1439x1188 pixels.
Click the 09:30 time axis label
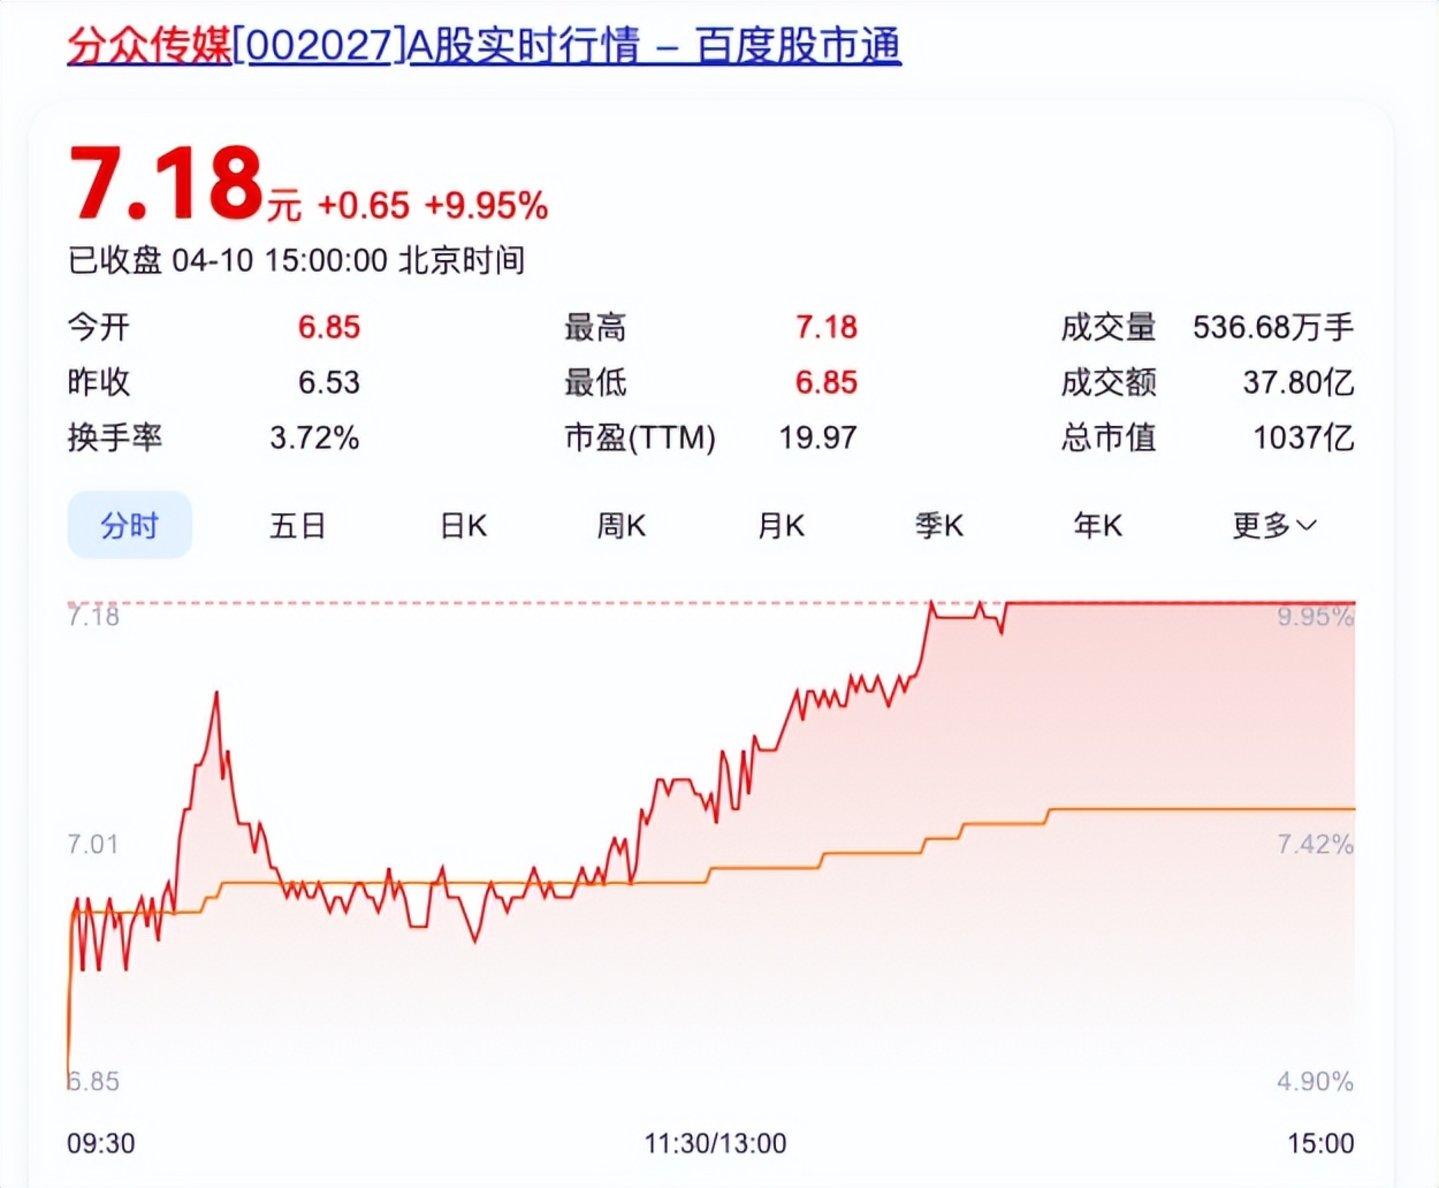(x=101, y=1143)
